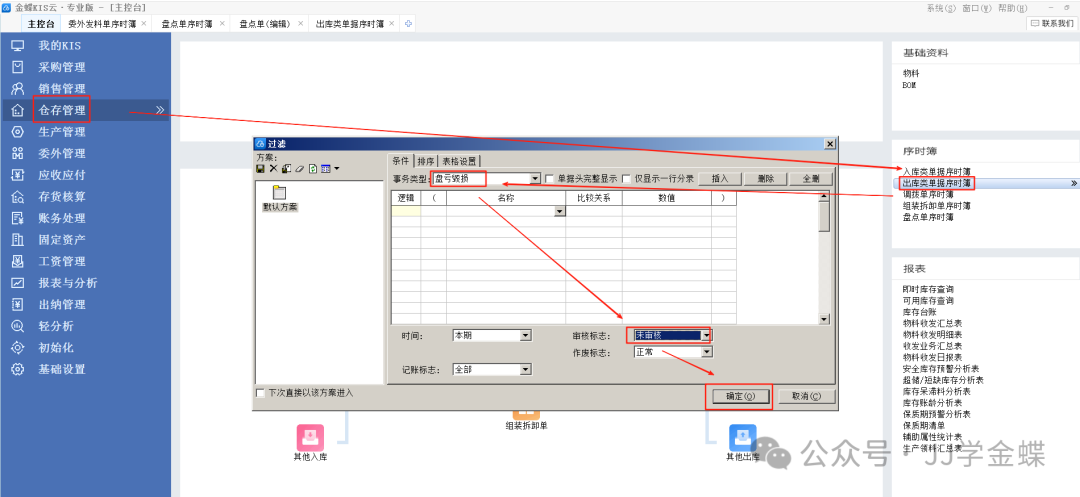Screen dimensions: 1080x497
Task: Switch to the 排序 tab
Action: [x=426, y=160]
